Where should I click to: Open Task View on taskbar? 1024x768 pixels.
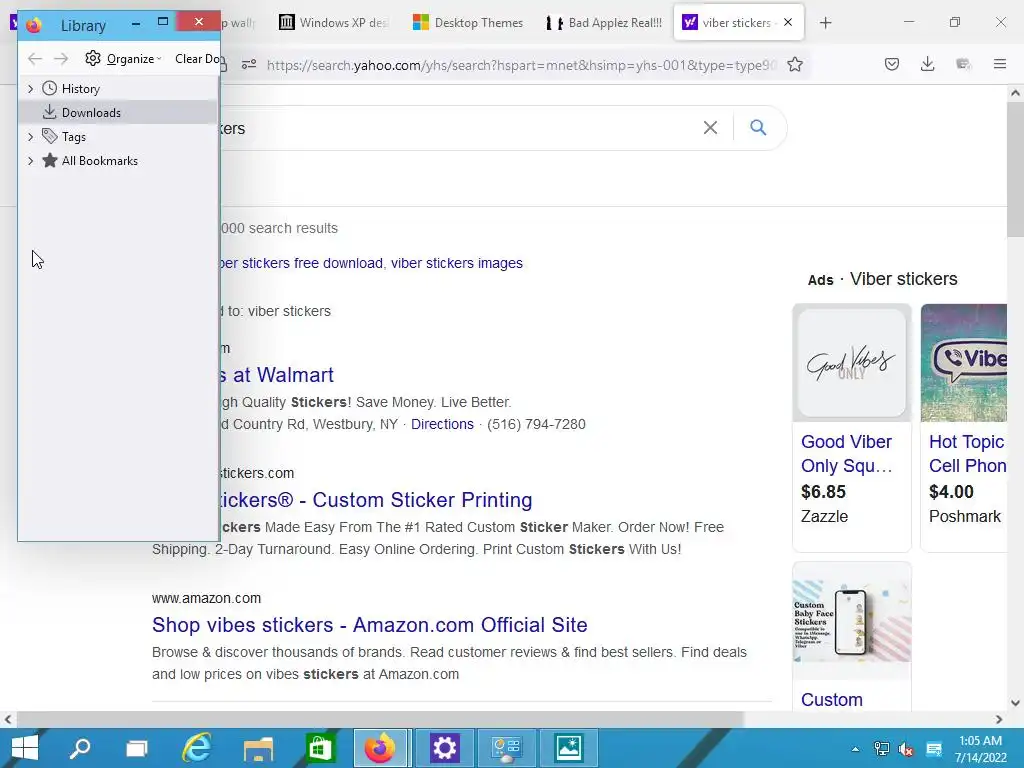coord(136,748)
